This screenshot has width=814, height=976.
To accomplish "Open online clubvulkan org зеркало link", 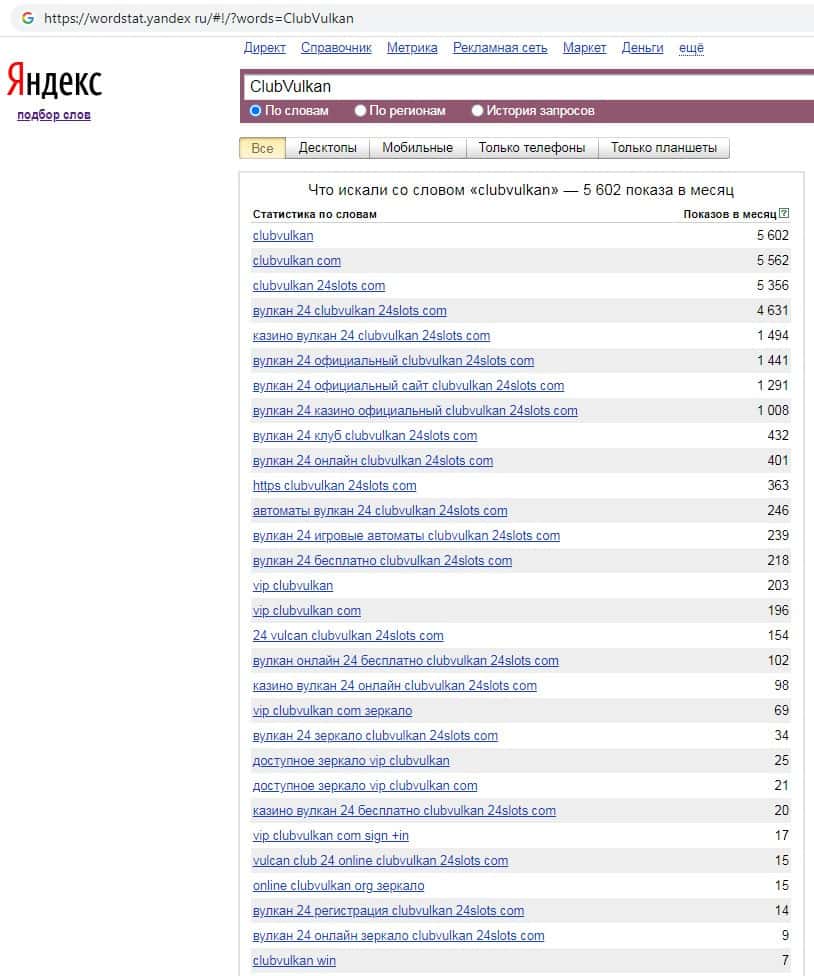I will click(339, 885).
